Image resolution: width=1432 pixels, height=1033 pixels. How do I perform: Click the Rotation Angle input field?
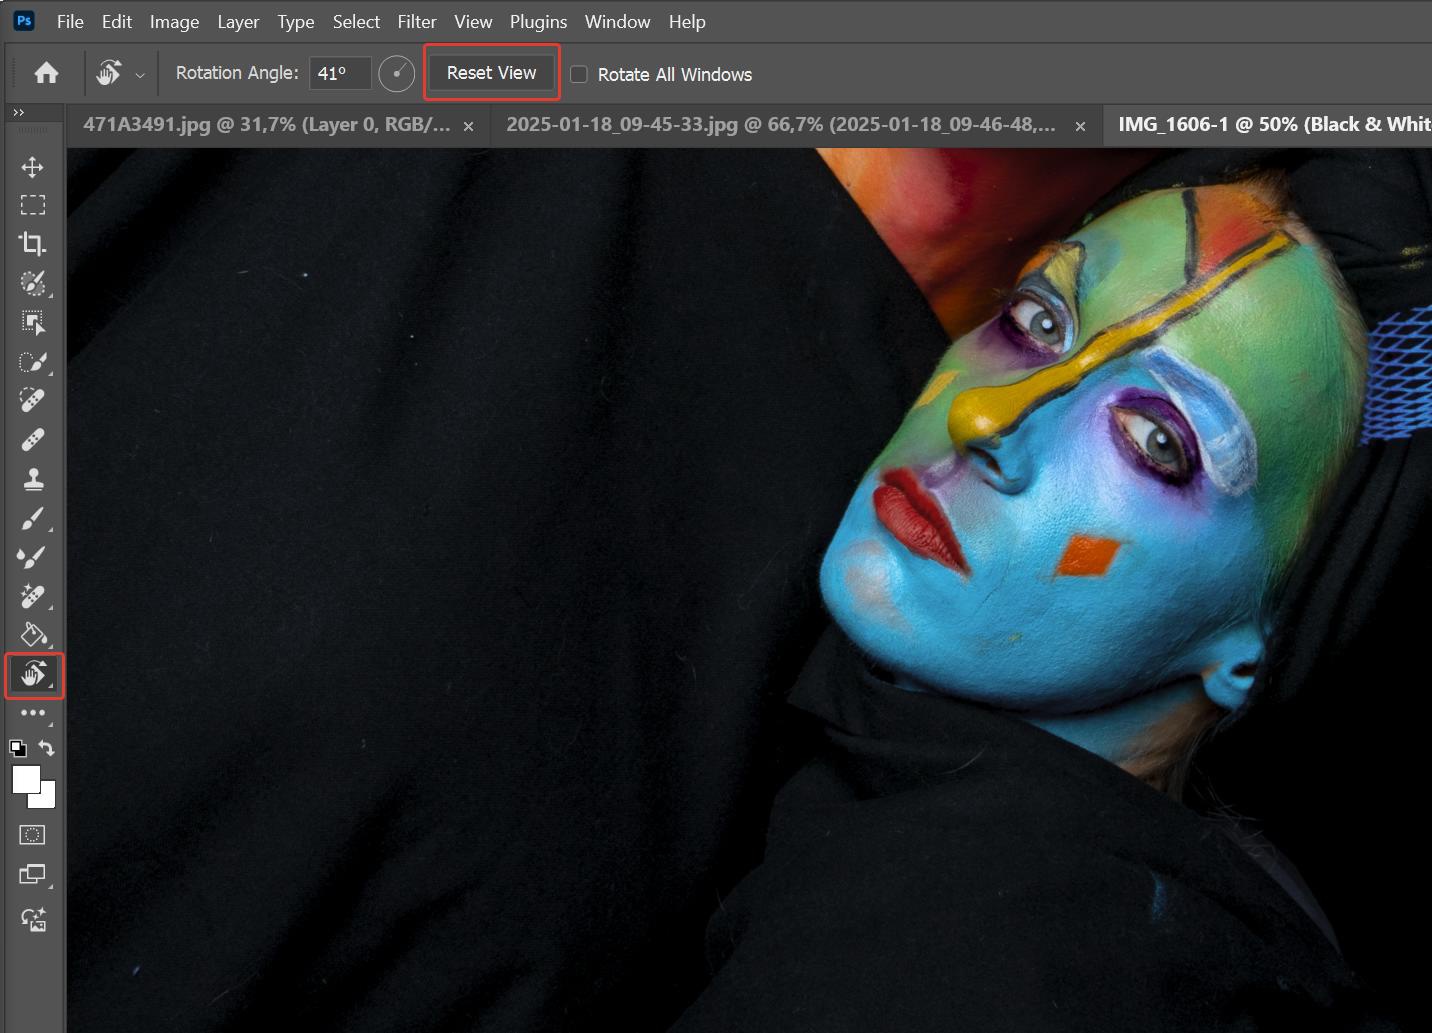(x=339, y=73)
